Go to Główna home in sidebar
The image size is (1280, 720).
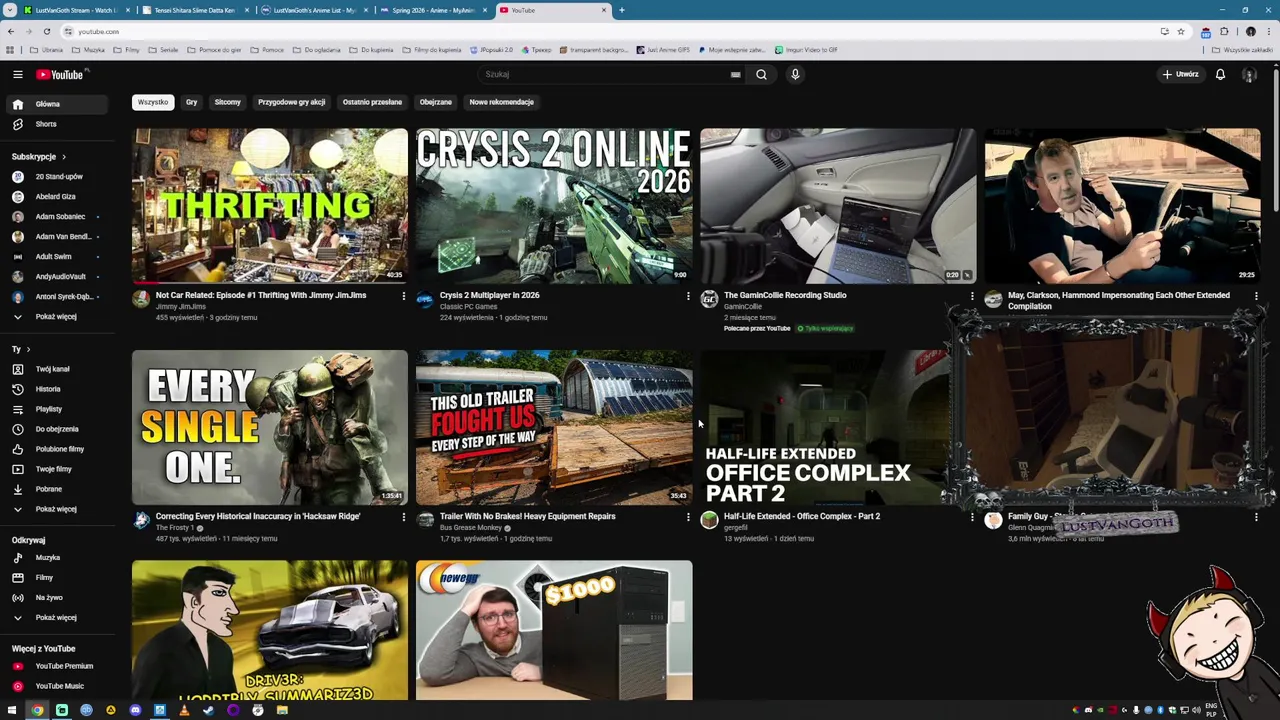pos(58,104)
